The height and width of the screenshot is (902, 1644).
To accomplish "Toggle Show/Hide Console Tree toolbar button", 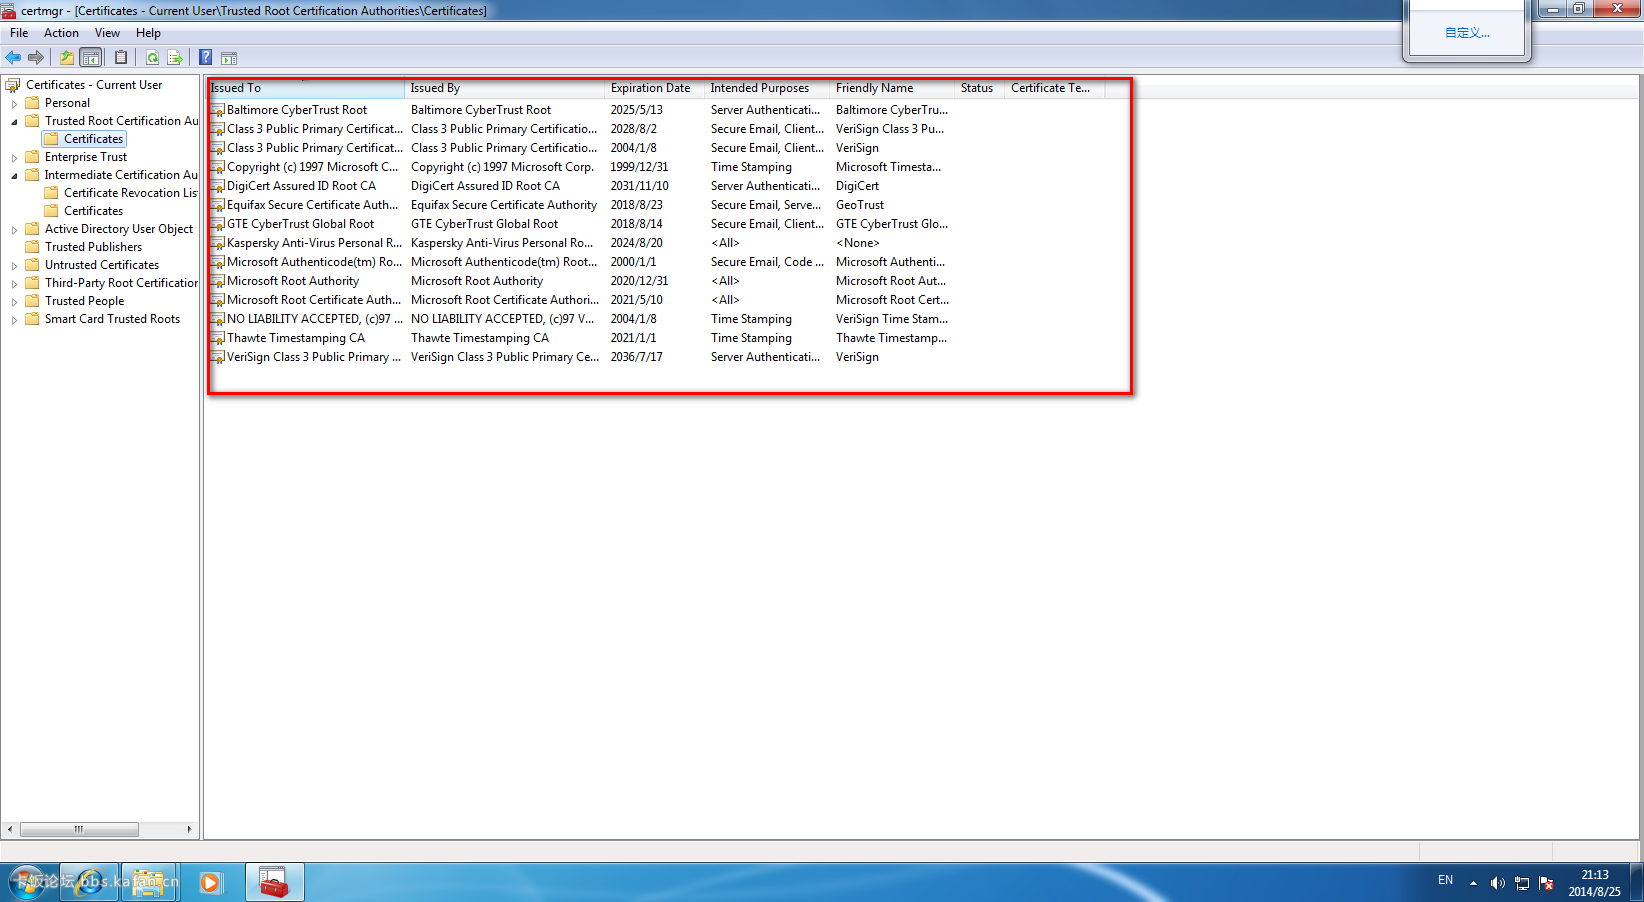I will [x=90, y=58].
